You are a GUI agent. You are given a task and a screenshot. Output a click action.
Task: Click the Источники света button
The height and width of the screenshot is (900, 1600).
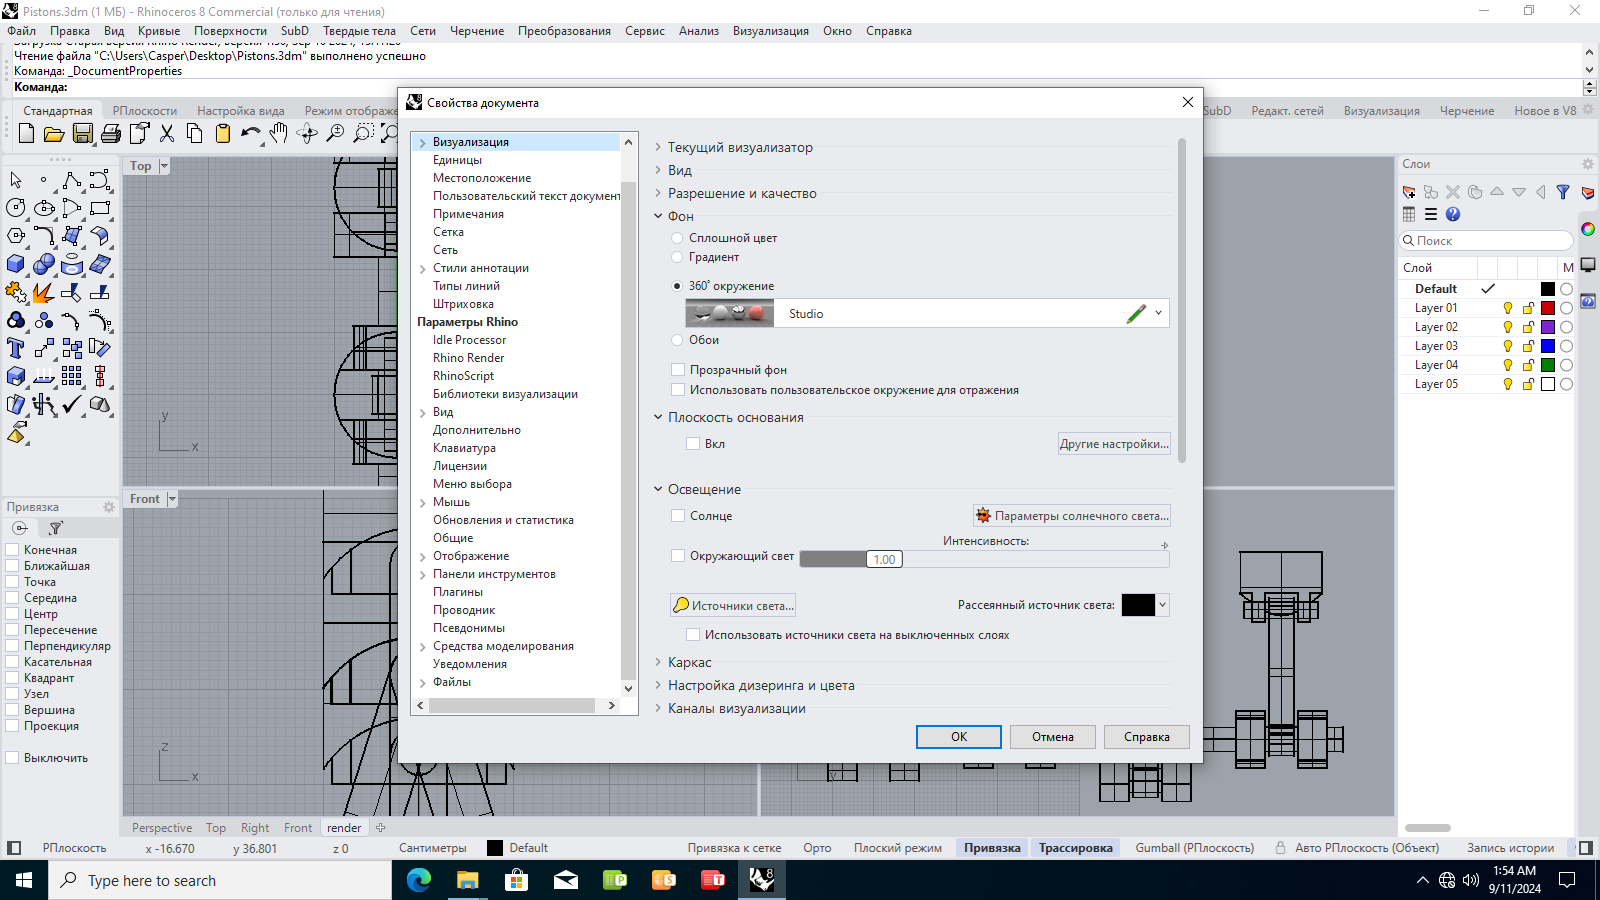click(733, 605)
